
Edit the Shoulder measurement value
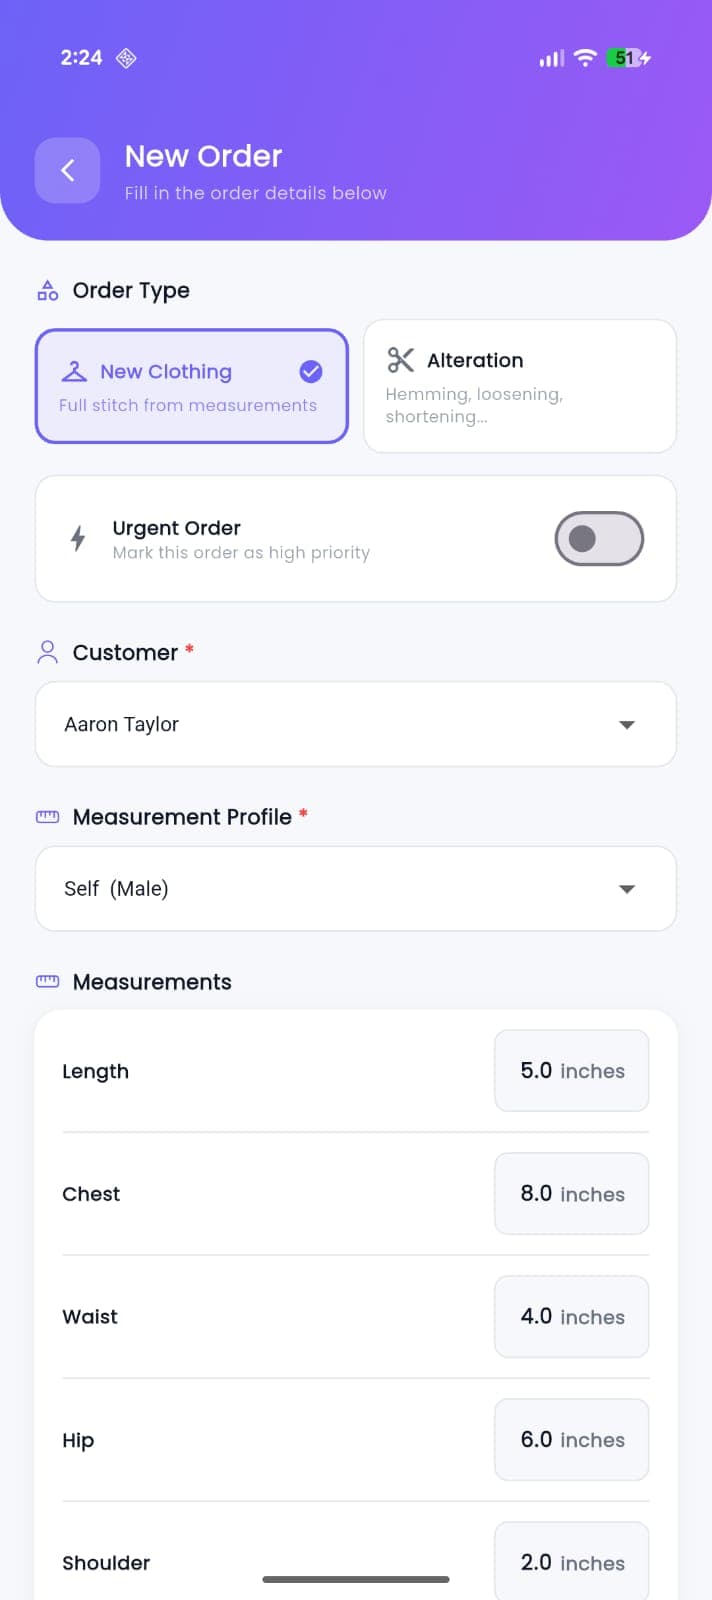coord(571,1562)
